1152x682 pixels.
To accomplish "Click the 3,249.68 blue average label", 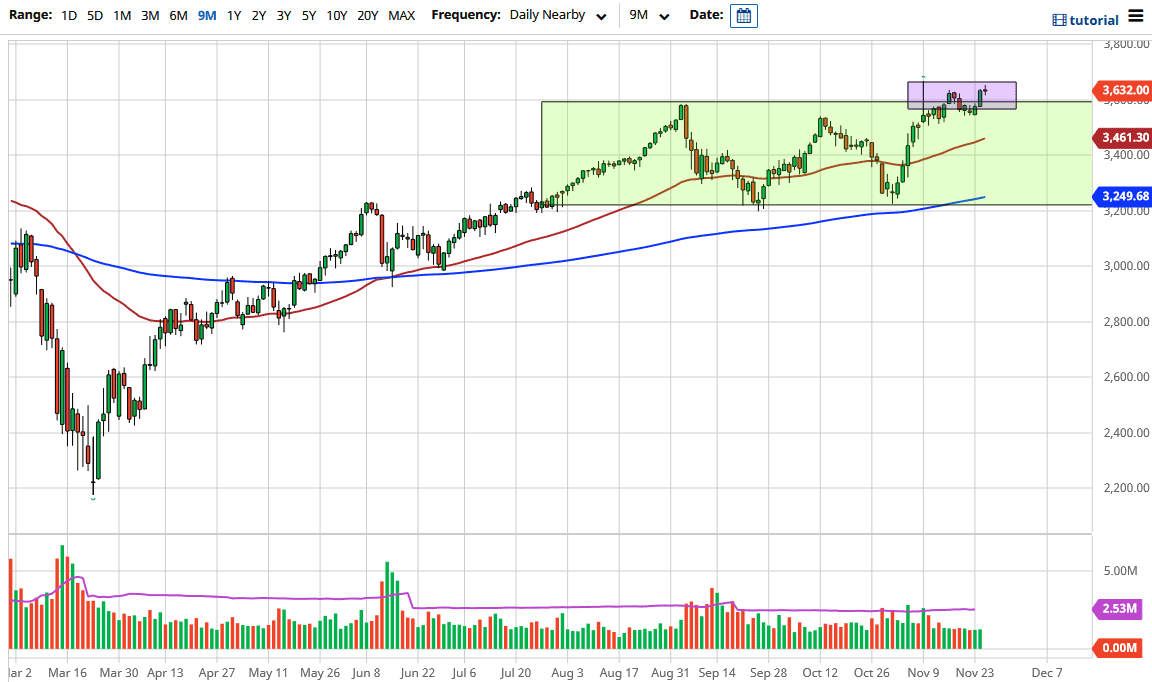I will tap(1123, 196).
